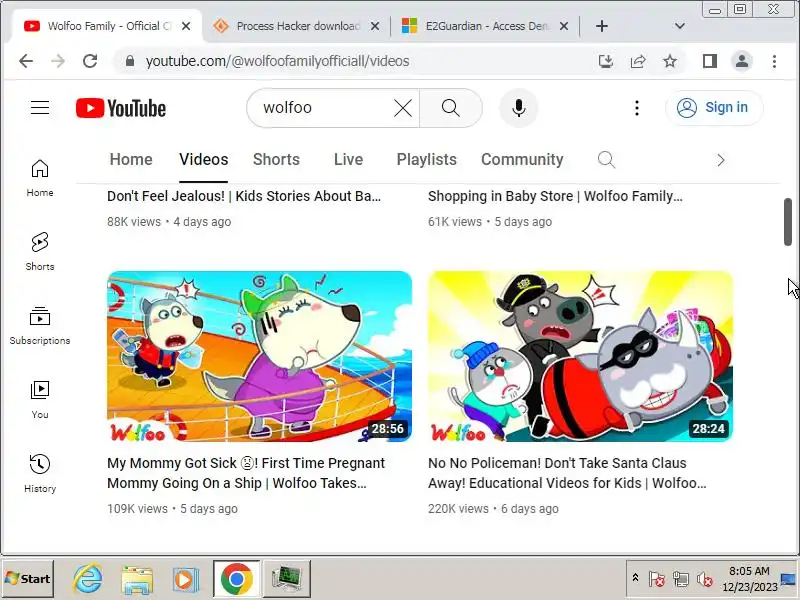
Task: Click the browser forward arrow
Action: pos(58,61)
